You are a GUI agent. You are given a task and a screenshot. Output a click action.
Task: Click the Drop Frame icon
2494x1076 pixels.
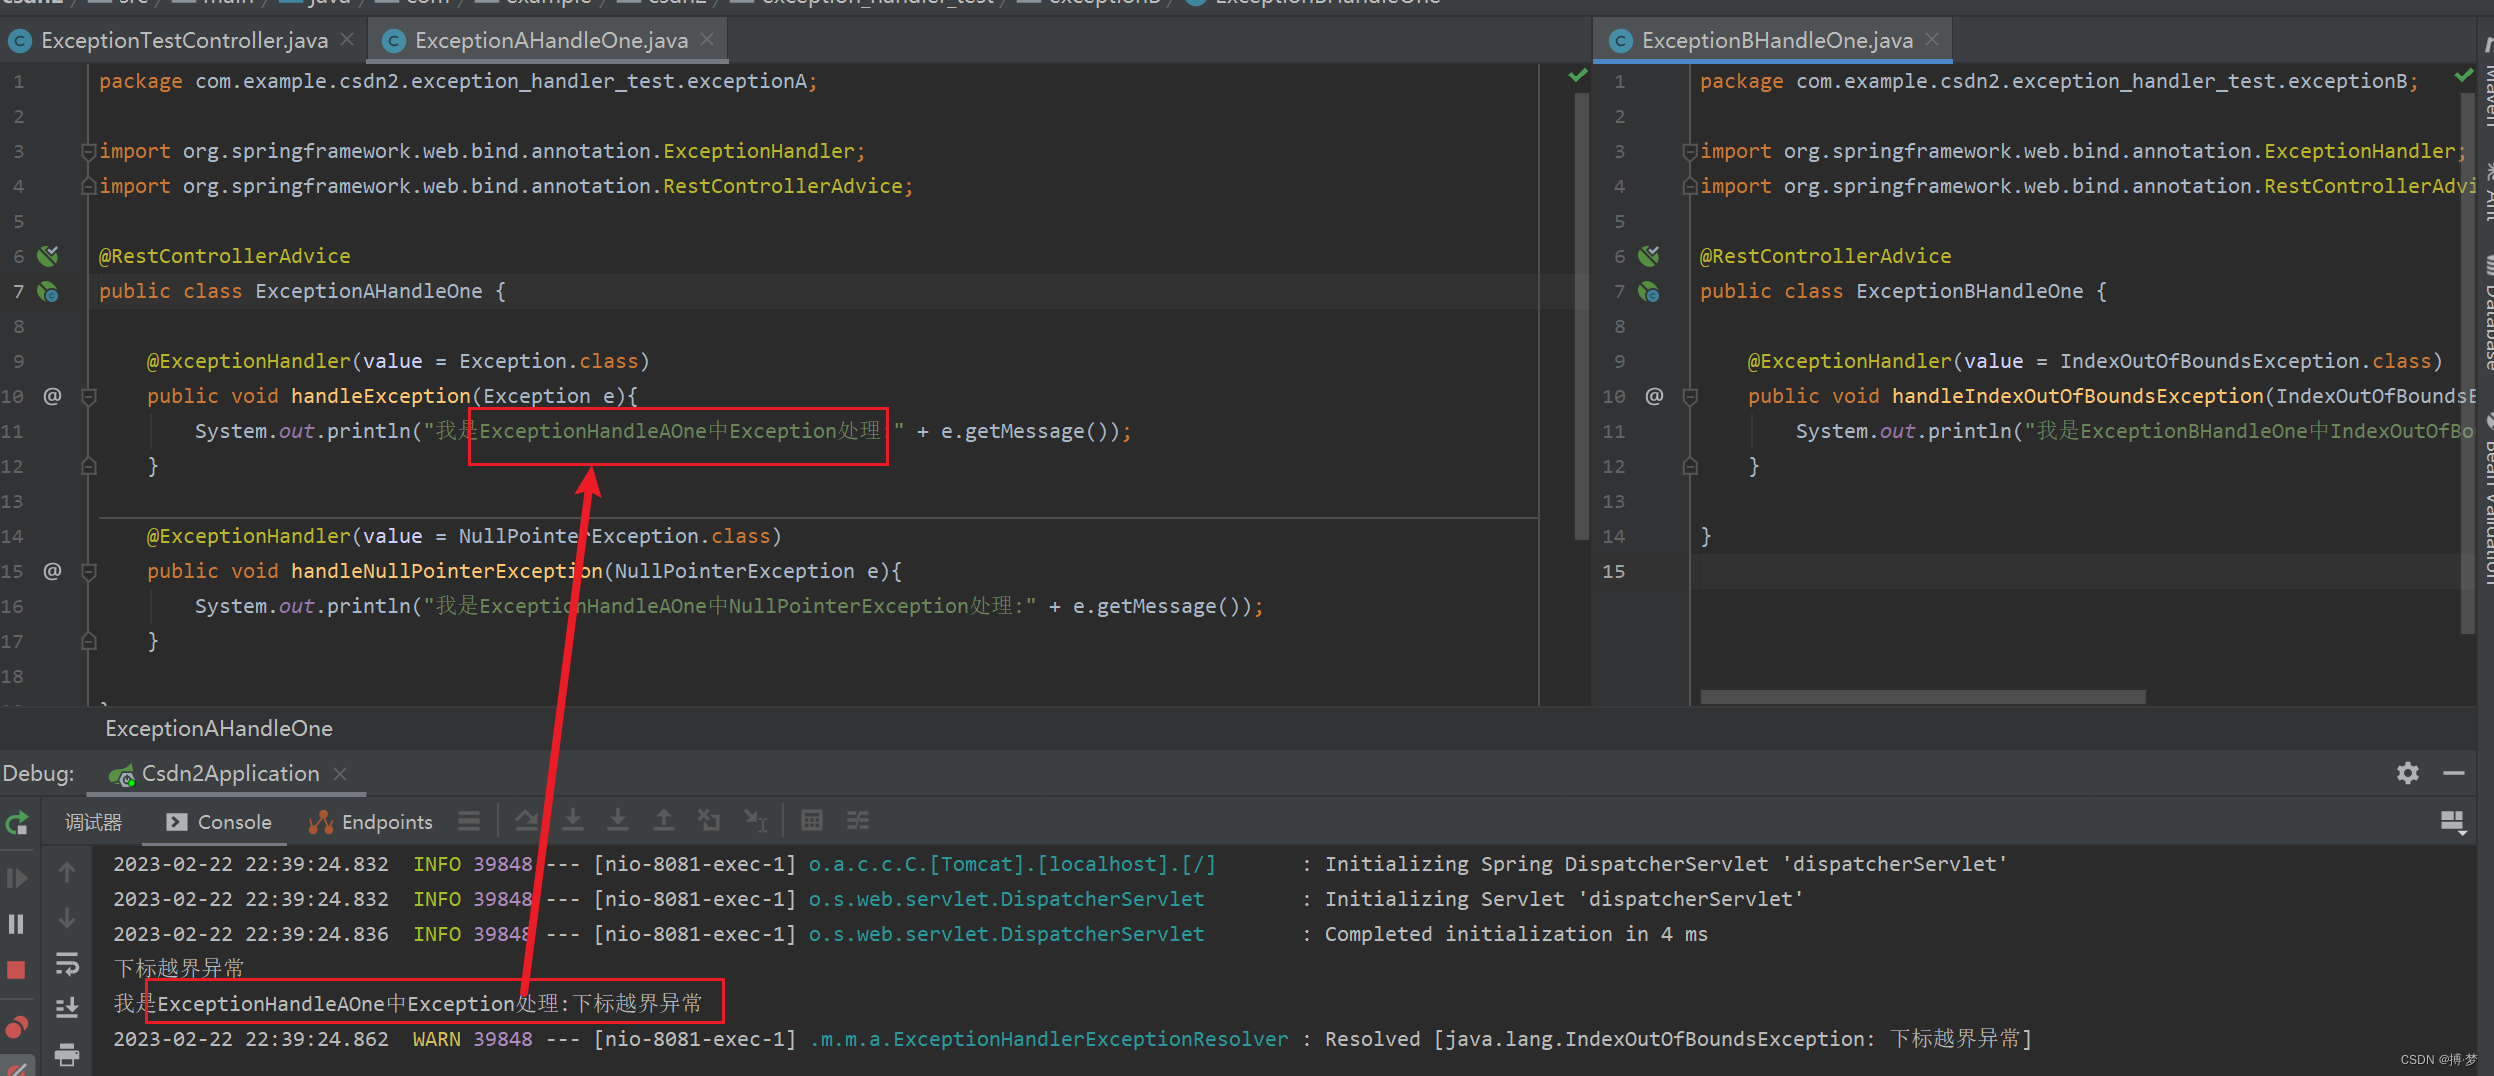point(709,821)
